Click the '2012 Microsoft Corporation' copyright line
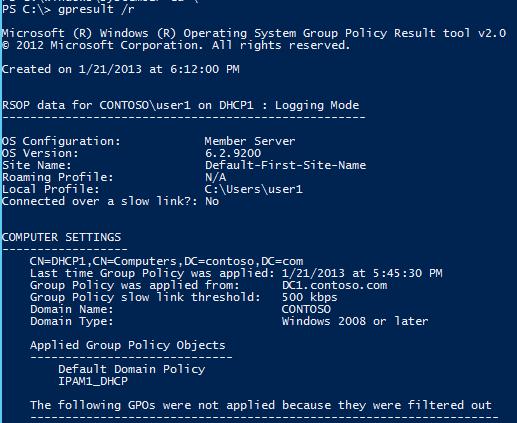 tap(176, 45)
